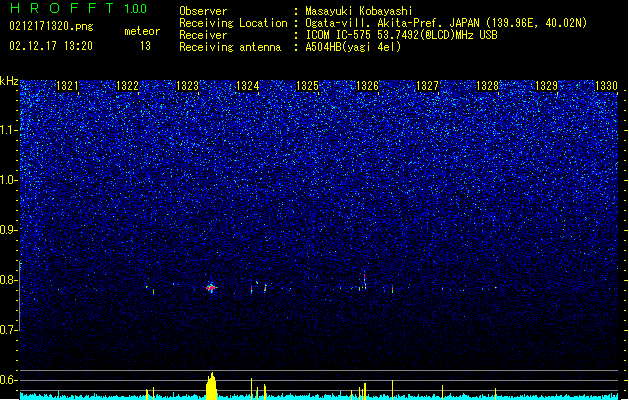This screenshot has width=629, height=400.
Task: Select the filename 0212171320.png
Action: (51, 27)
